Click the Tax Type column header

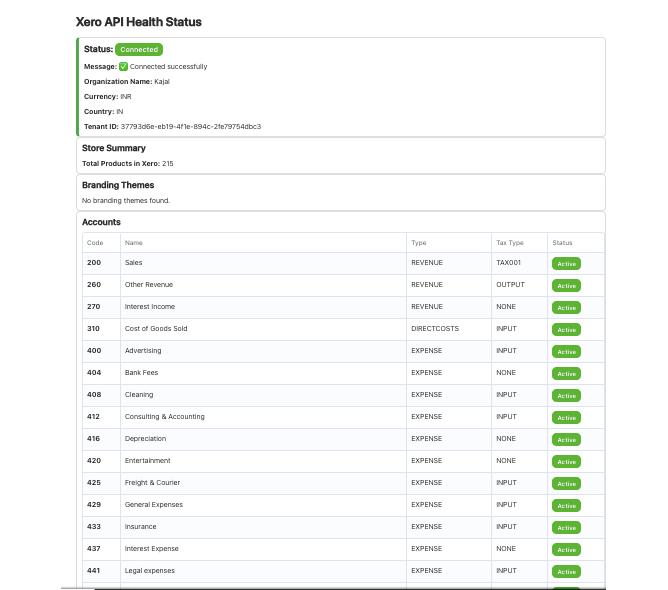click(x=509, y=243)
